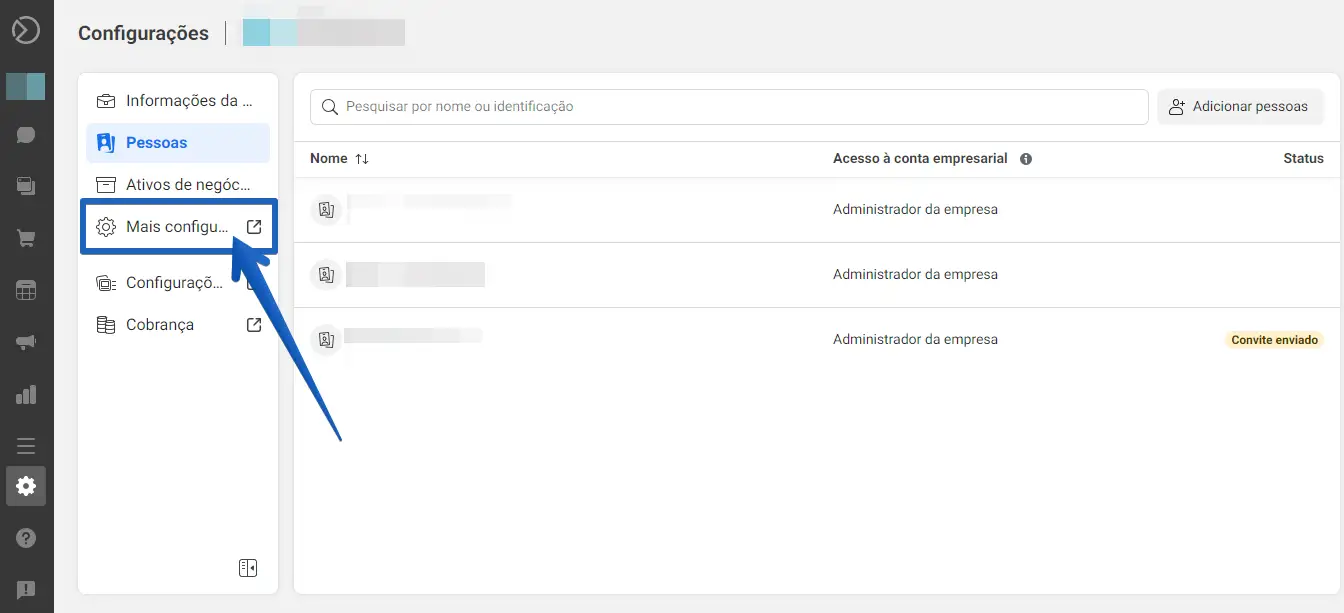Click the Adicionar pessoas button
The height and width of the screenshot is (613, 1344).
(1240, 107)
